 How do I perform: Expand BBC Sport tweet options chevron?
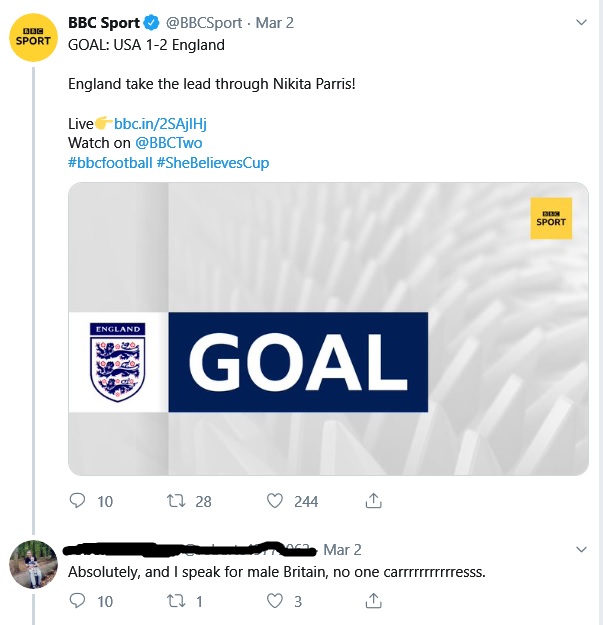tap(583, 22)
